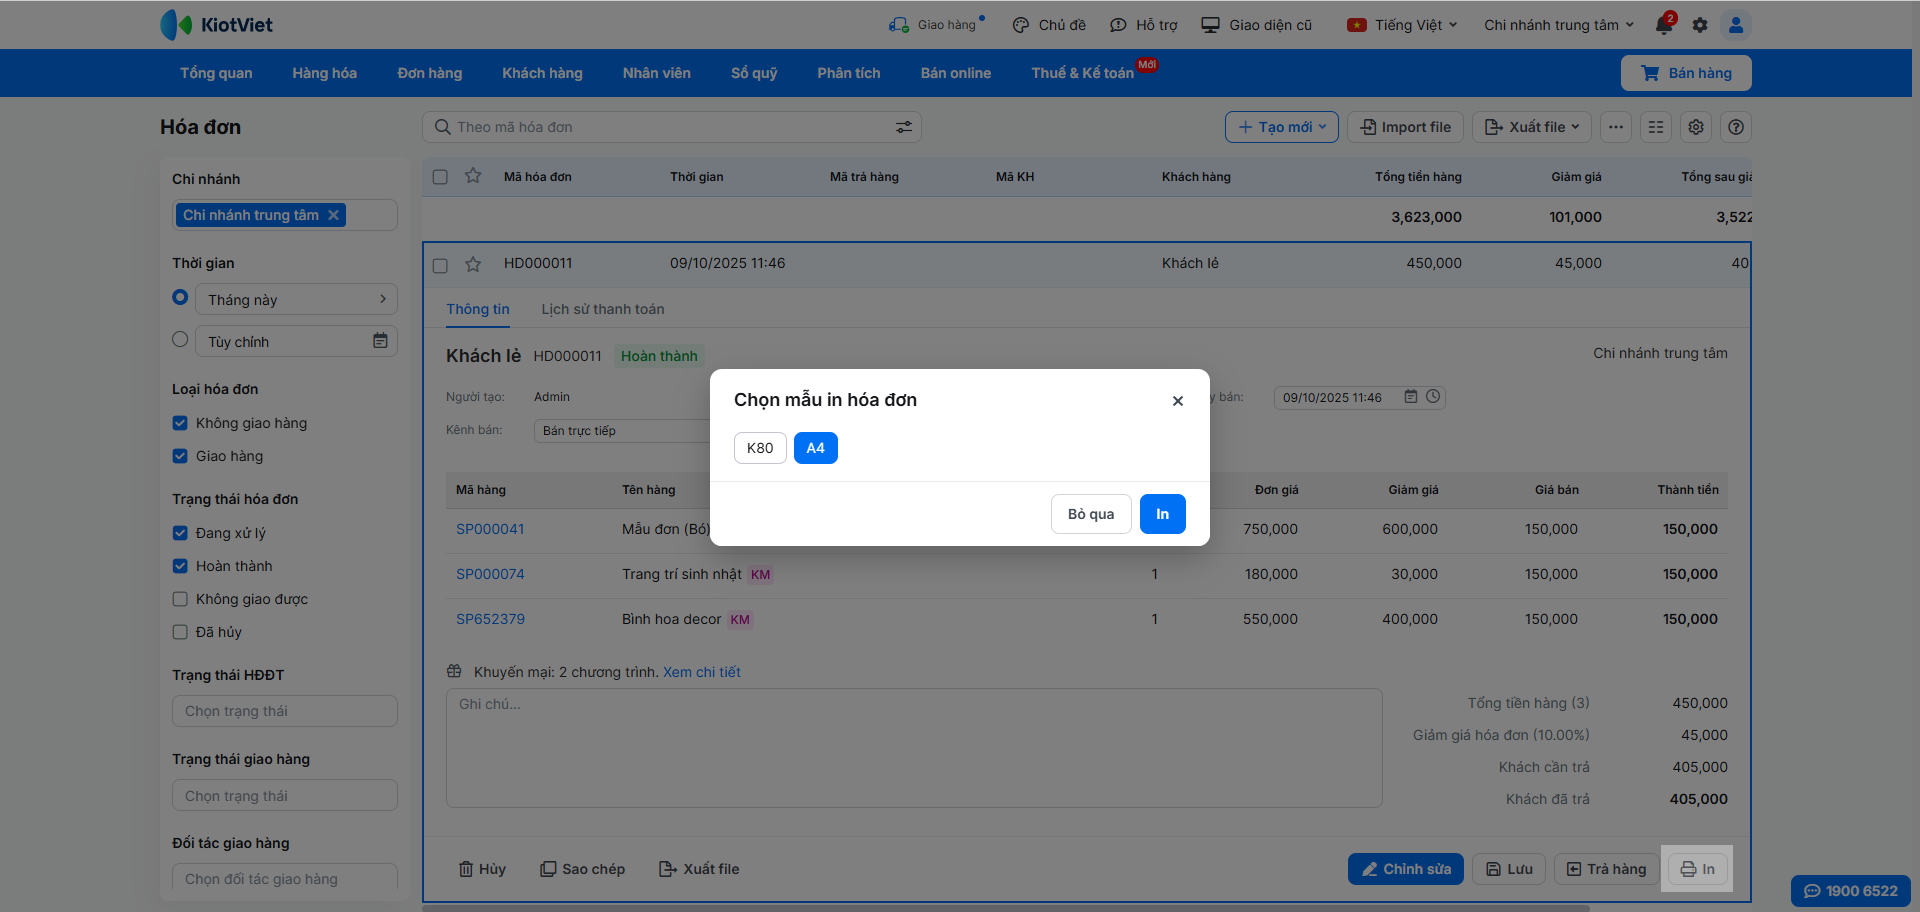The image size is (1920, 912).
Task: Click Hủy to cancel the invoice
Action: coord(482,869)
